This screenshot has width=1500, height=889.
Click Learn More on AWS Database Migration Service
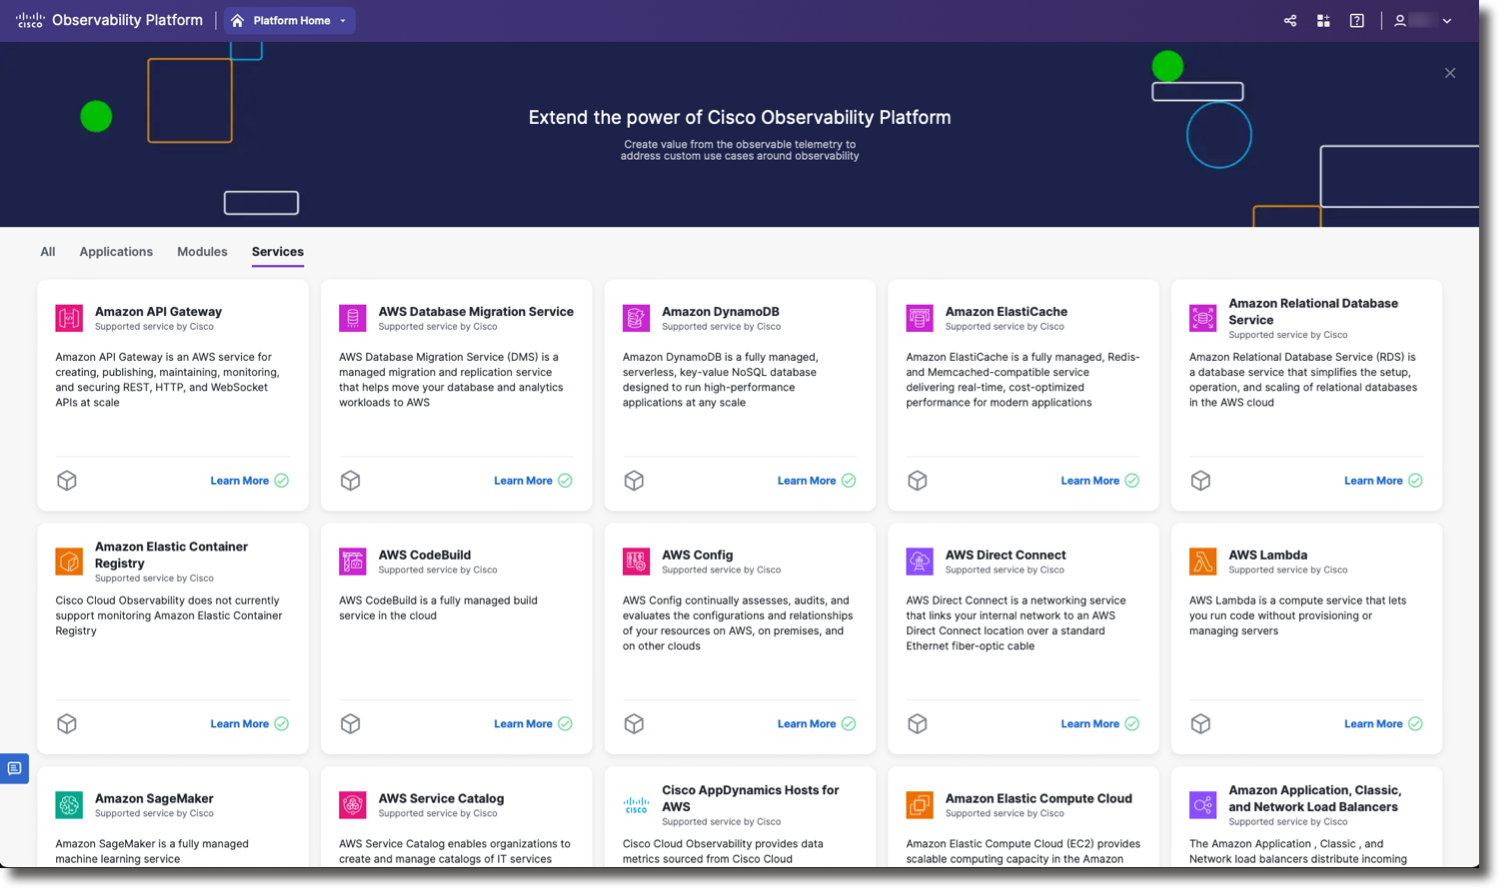(523, 481)
